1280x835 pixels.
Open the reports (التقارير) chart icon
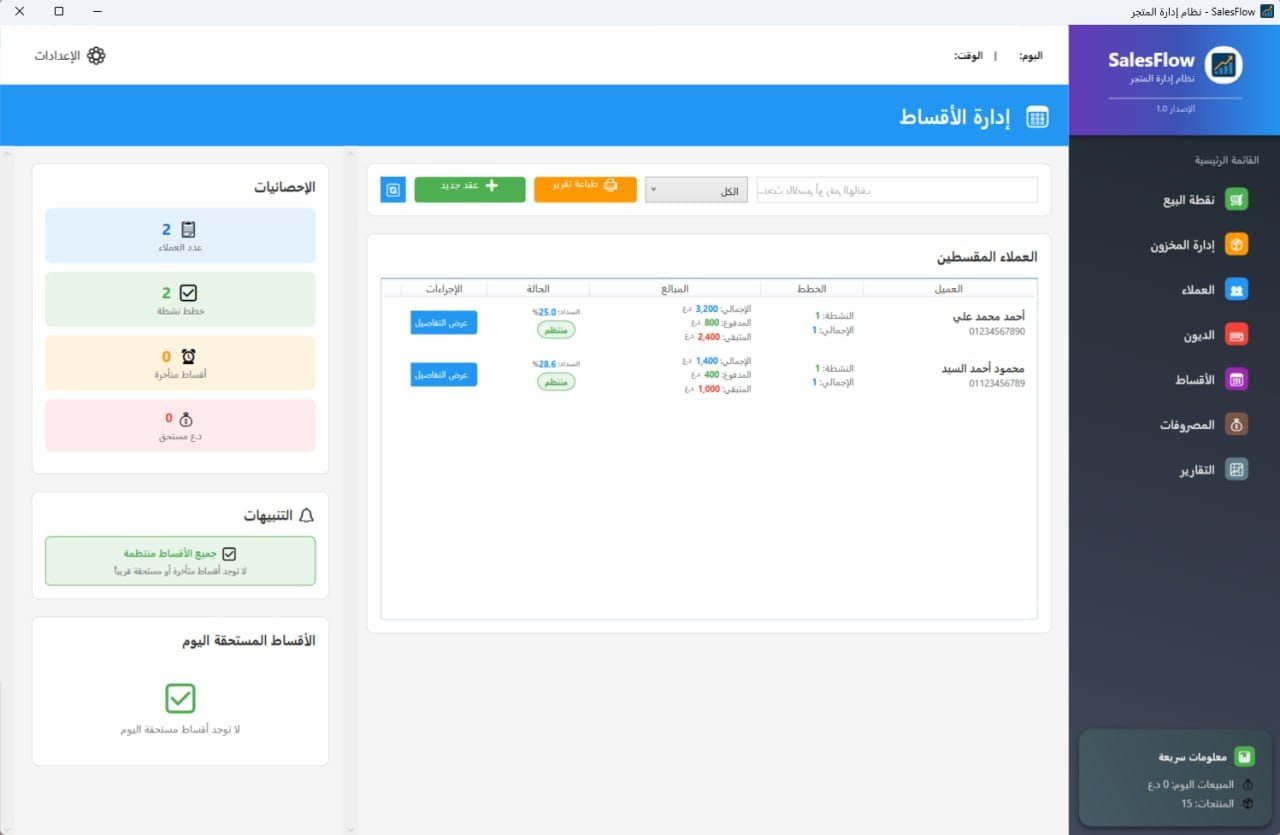[1237, 470]
